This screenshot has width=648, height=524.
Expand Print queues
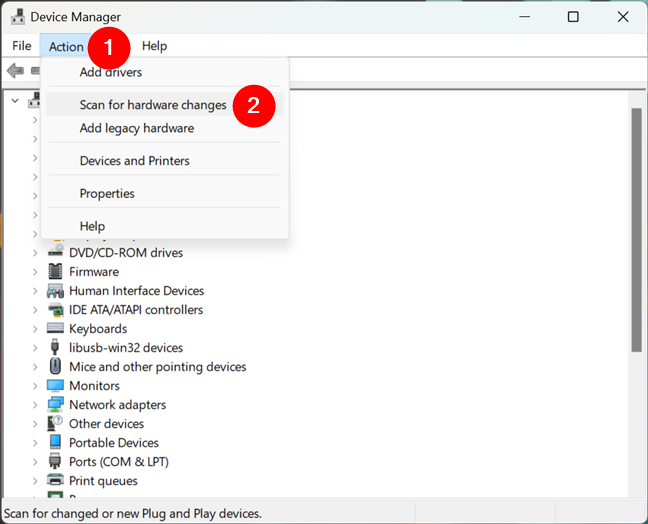(35, 481)
